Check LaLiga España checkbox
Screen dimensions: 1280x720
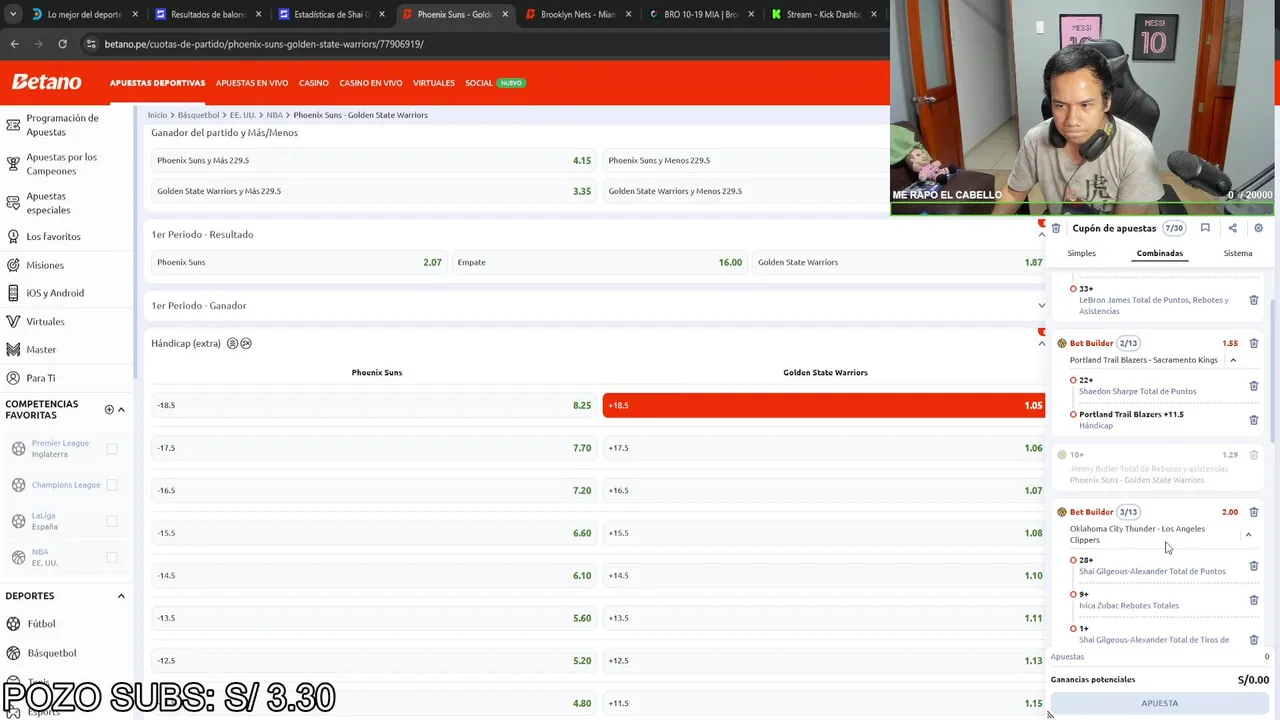pyautogui.click(x=112, y=521)
